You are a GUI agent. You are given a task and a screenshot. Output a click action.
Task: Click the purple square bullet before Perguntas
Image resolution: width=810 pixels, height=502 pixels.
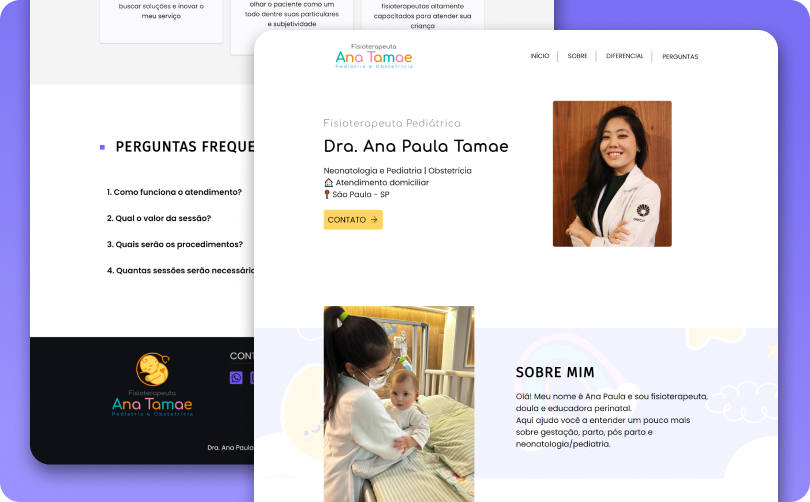tap(102, 147)
